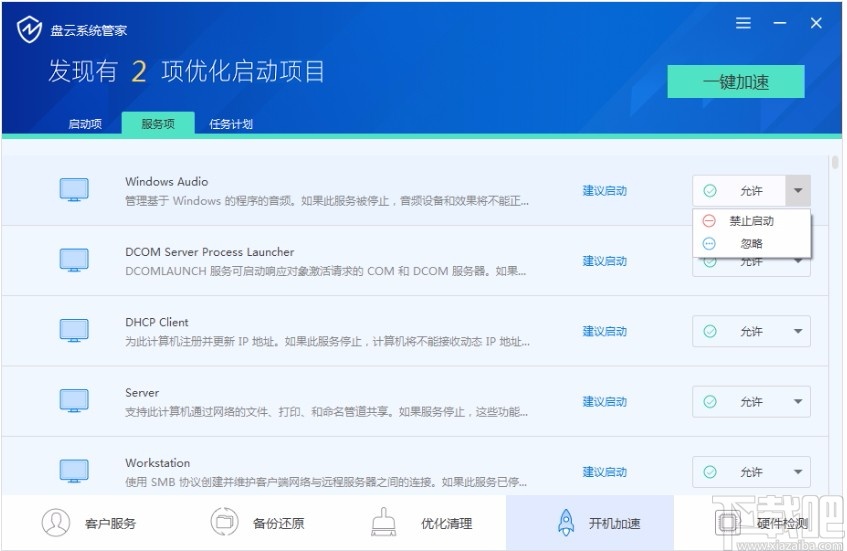Screen dimensions: 847x551
Task: Select the DHCP Client service name
Action: point(157,322)
